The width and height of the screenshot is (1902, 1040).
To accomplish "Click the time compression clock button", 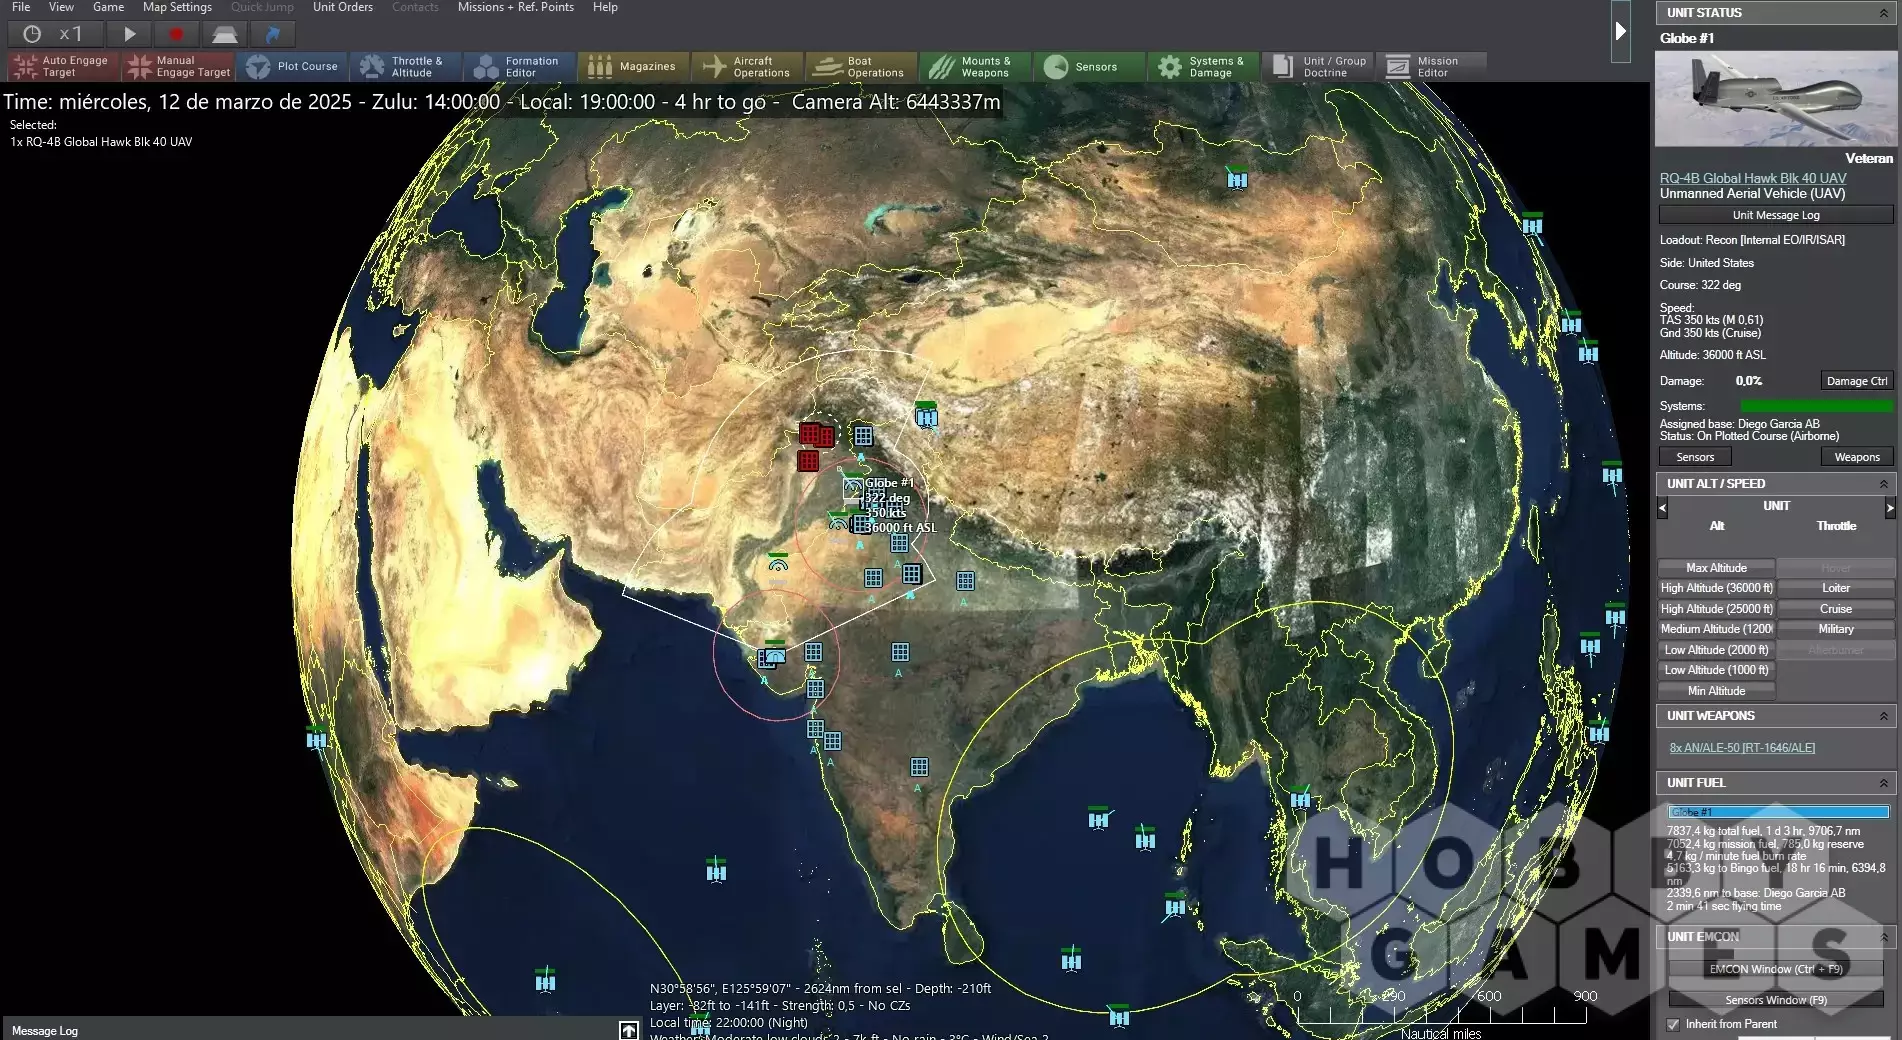I will tap(32, 34).
